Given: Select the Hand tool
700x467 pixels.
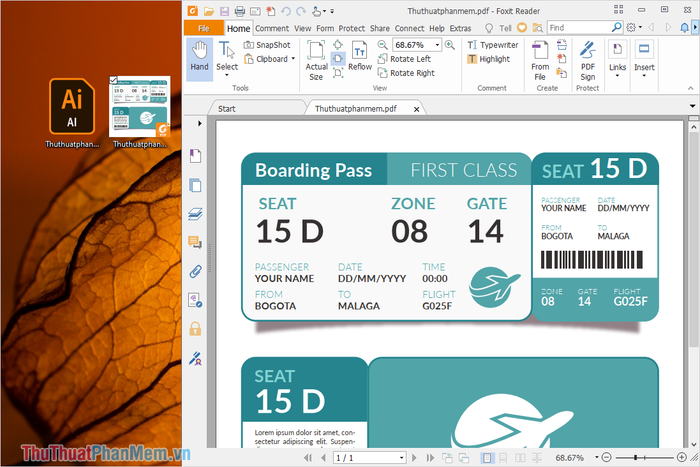Looking at the screenshot, I should (x=199, y=59).
